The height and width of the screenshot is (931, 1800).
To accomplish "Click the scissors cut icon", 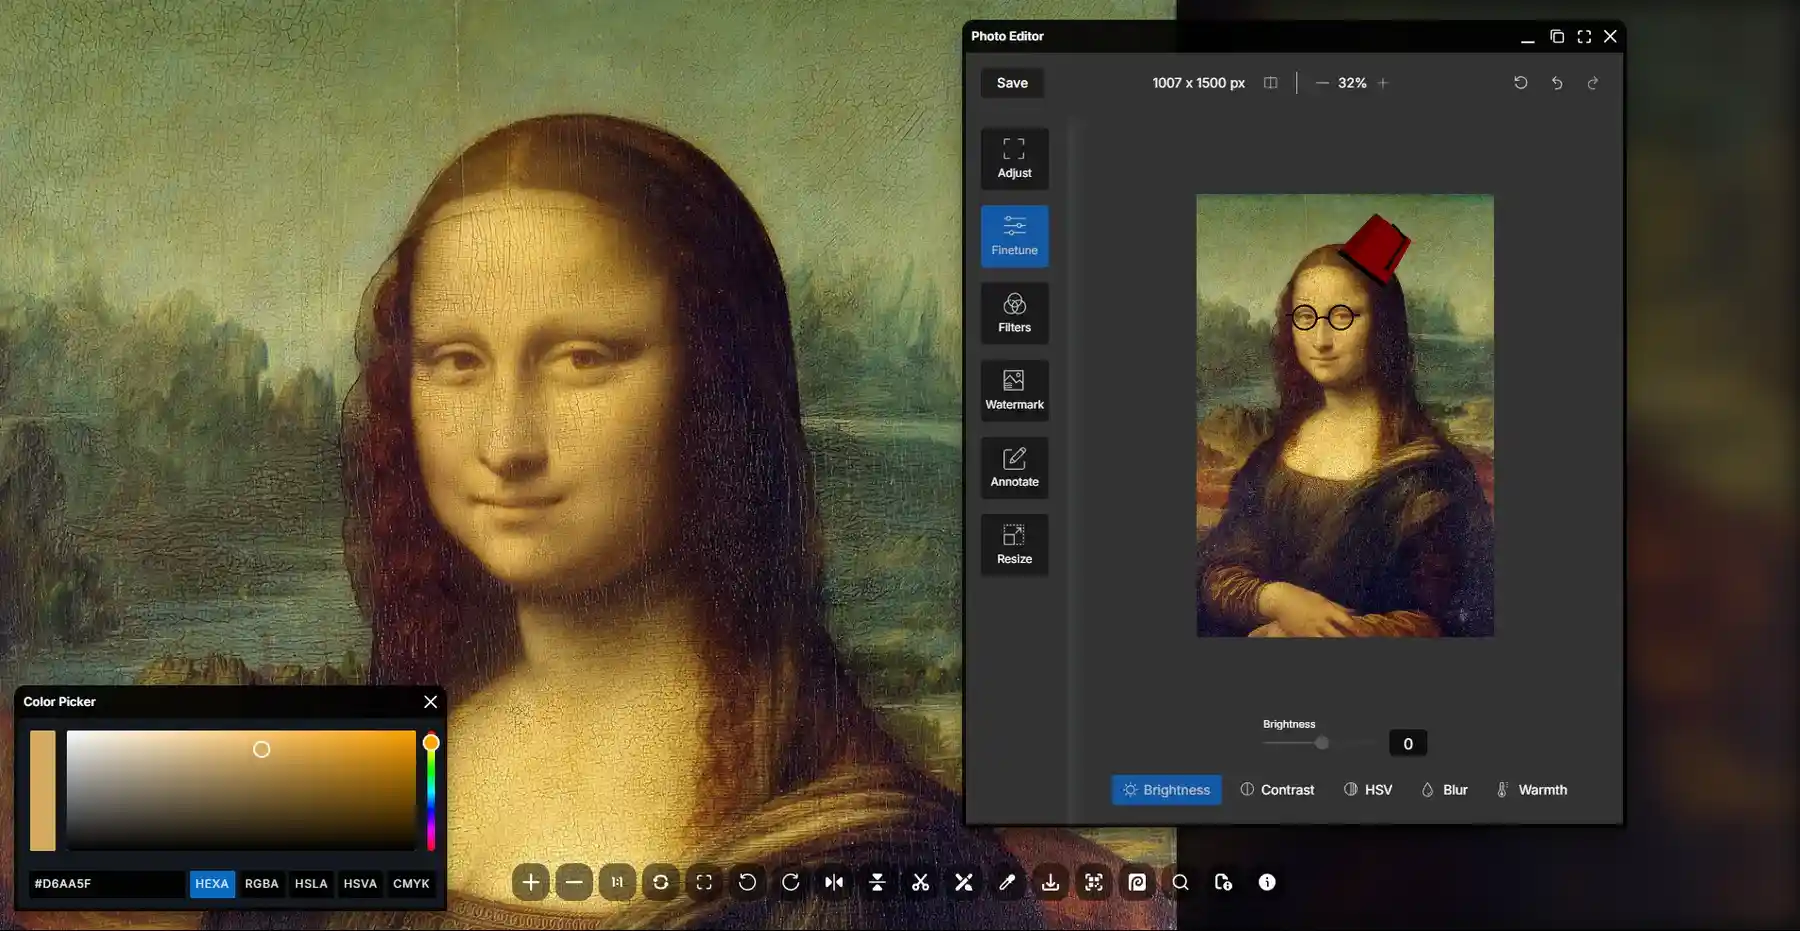I will tap(920, 882).
